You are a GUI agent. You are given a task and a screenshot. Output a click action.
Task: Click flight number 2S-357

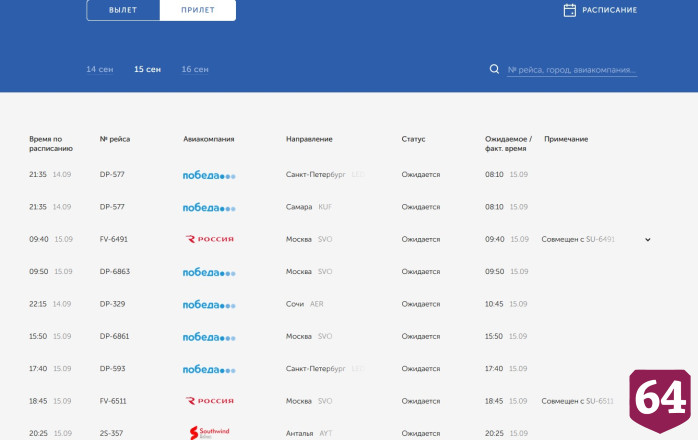click(x=111, y=433)
